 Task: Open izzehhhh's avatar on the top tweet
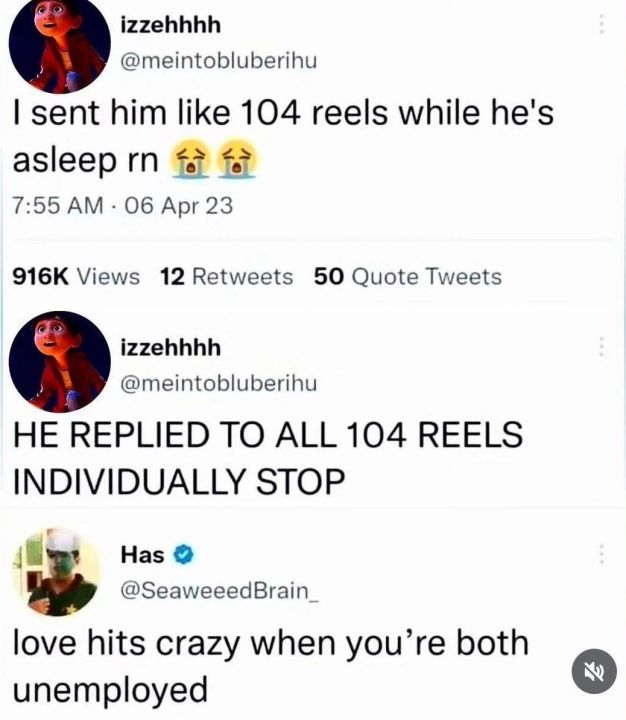(59, 44)
